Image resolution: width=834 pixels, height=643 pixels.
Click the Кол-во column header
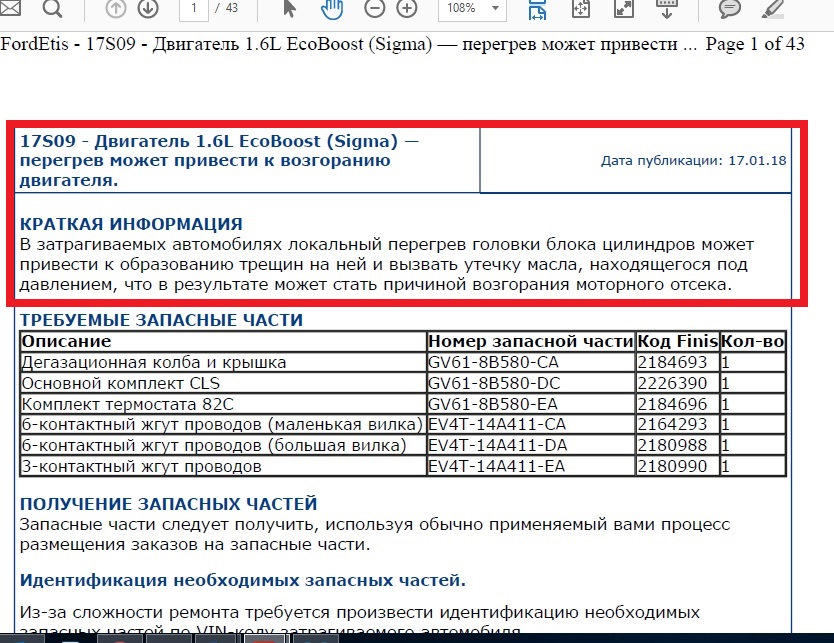point(753,341)
